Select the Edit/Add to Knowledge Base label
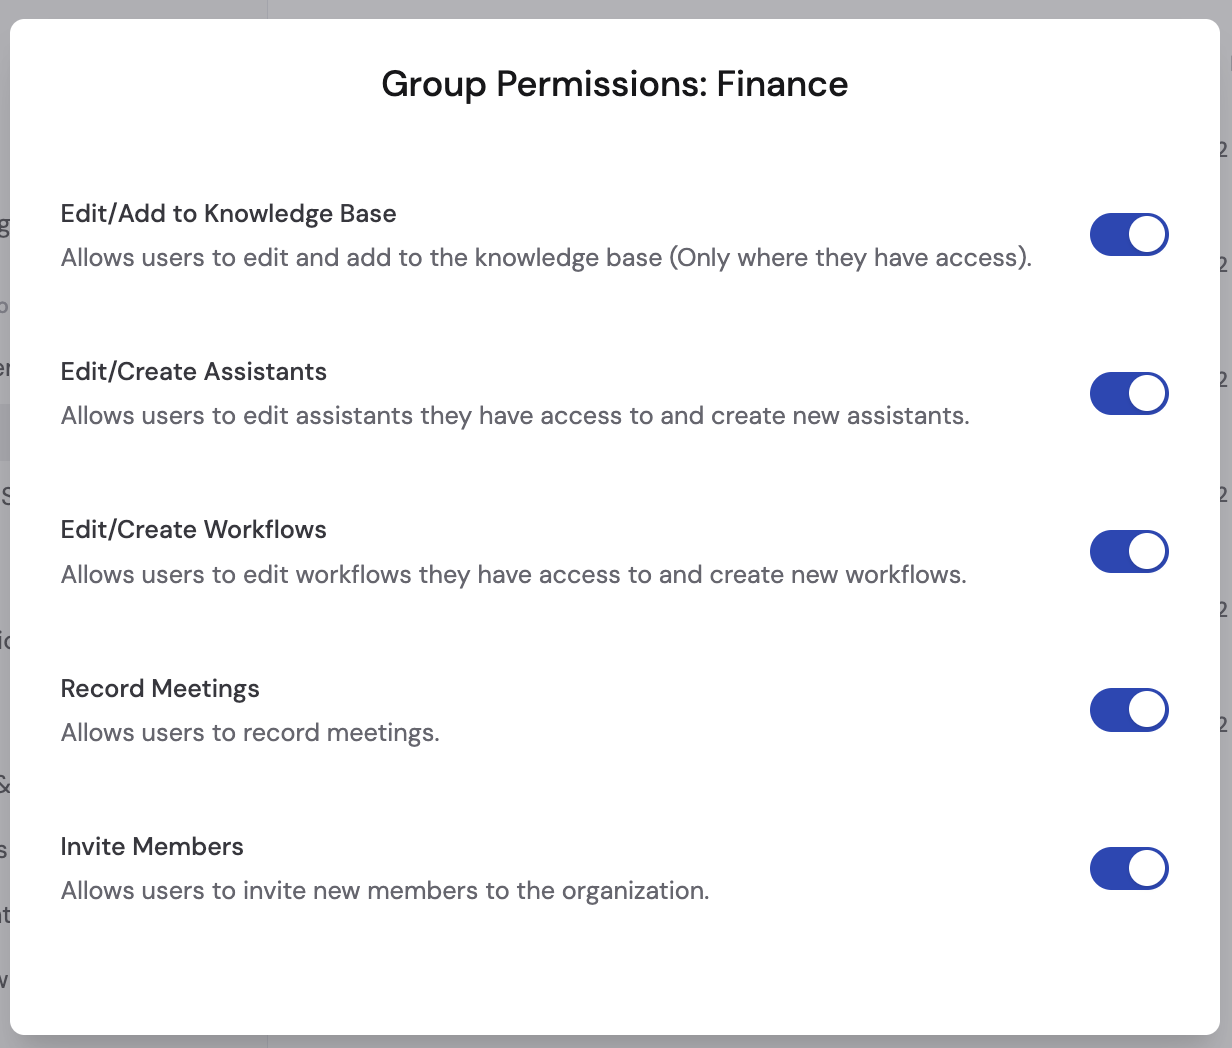The image size is (1232, 1048). pos(228,213)
